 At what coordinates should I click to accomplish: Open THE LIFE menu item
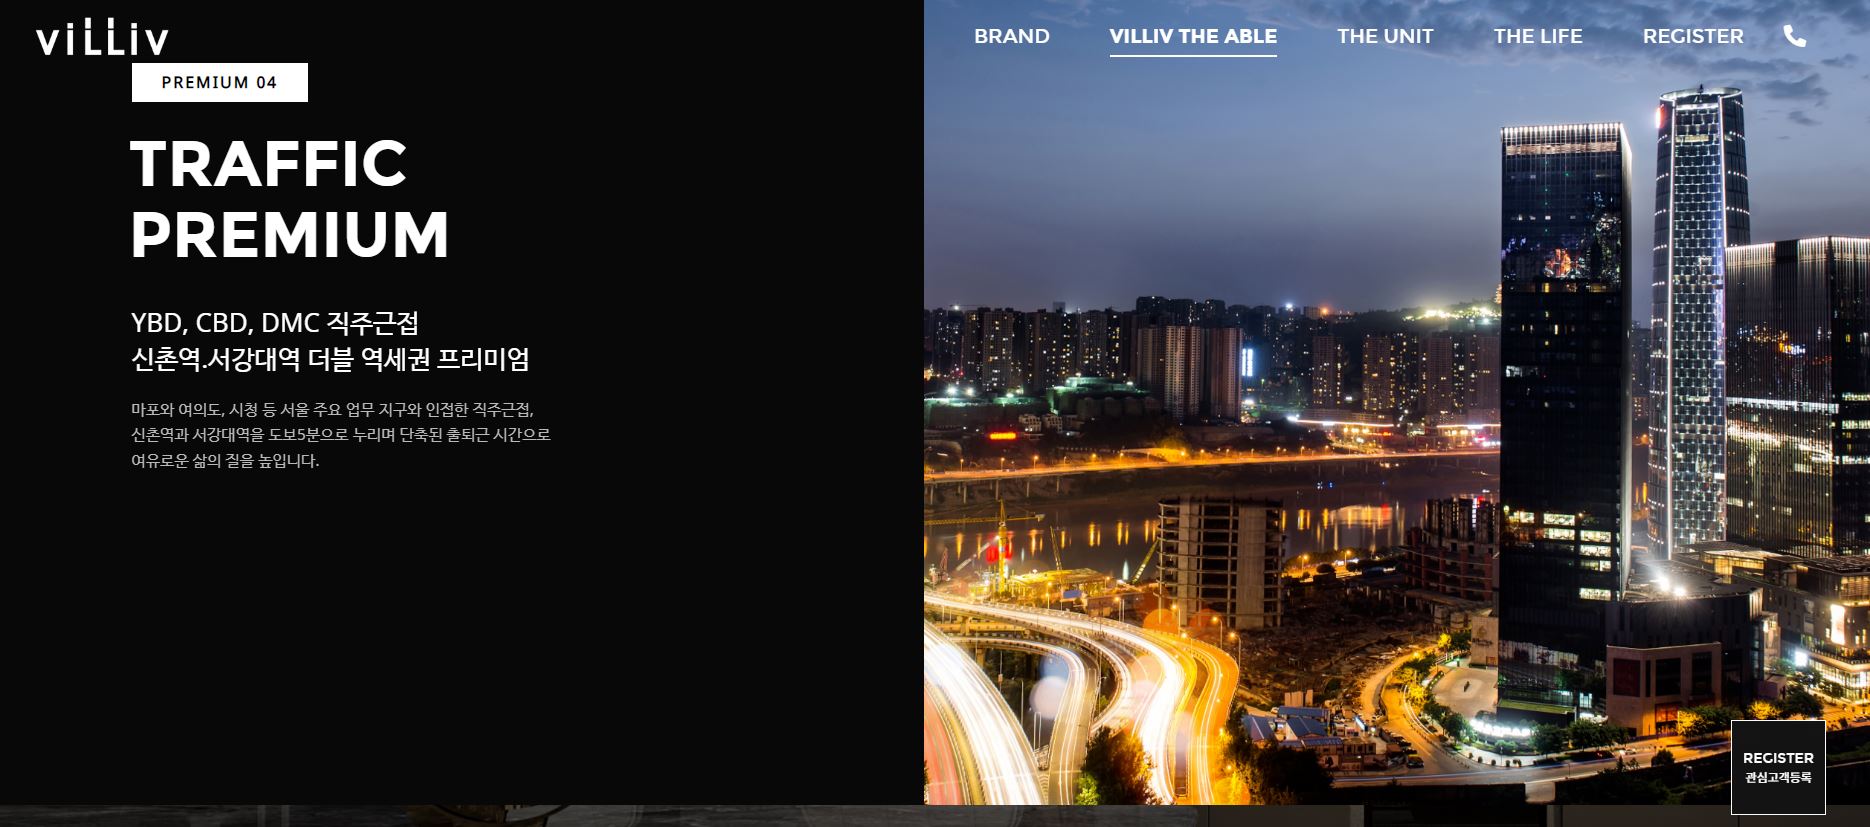coord(1538,36)
